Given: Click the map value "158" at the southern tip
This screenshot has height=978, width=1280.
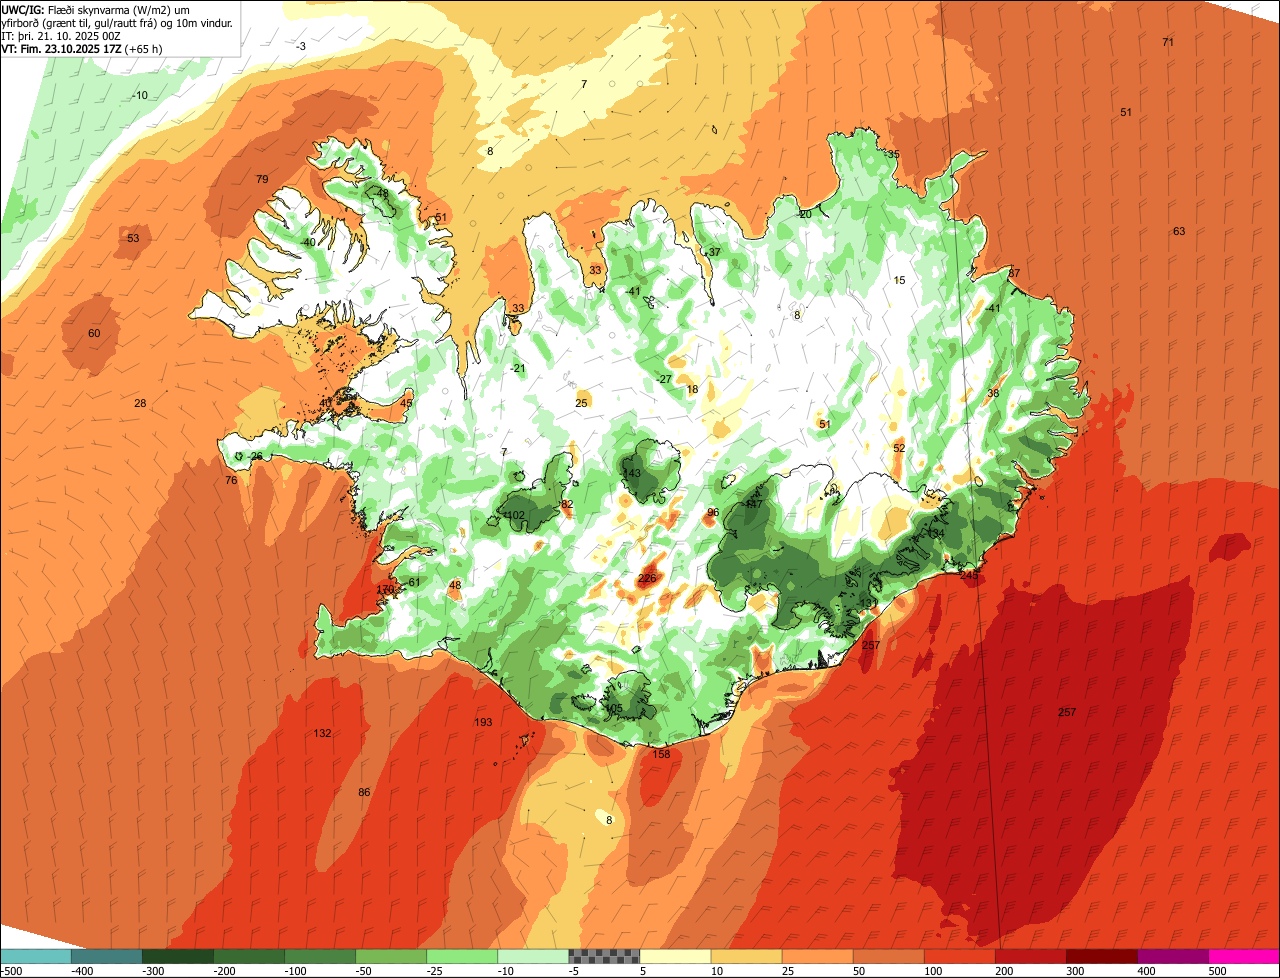Looking at the screenshot, I should point(661,754).
